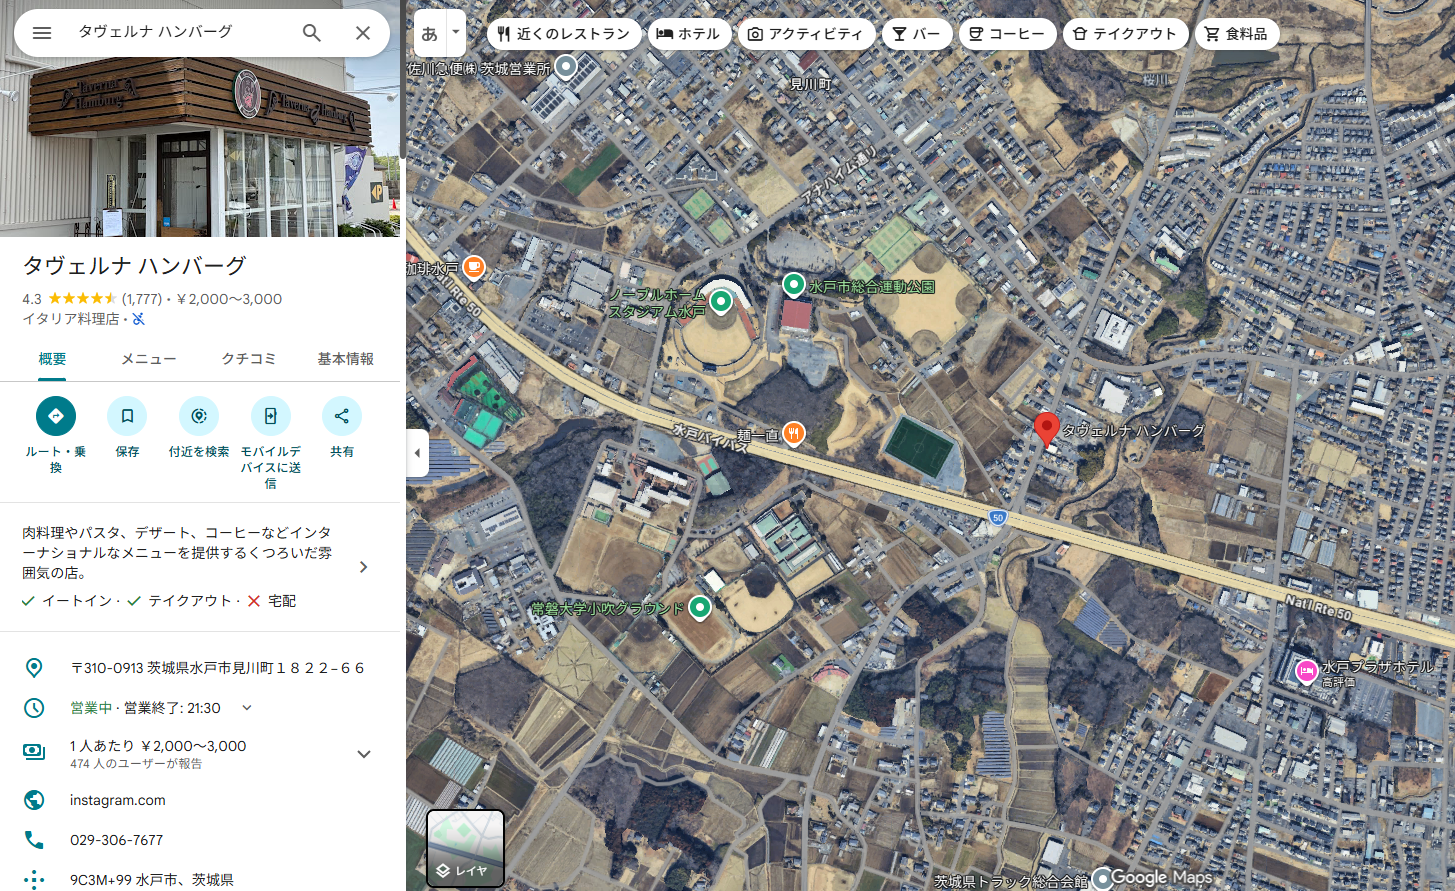The height and width of the screenshot is (891, 1455).
Task: Clear the search with the X icon
Action: pyautogui.click(x=363, y=33)
